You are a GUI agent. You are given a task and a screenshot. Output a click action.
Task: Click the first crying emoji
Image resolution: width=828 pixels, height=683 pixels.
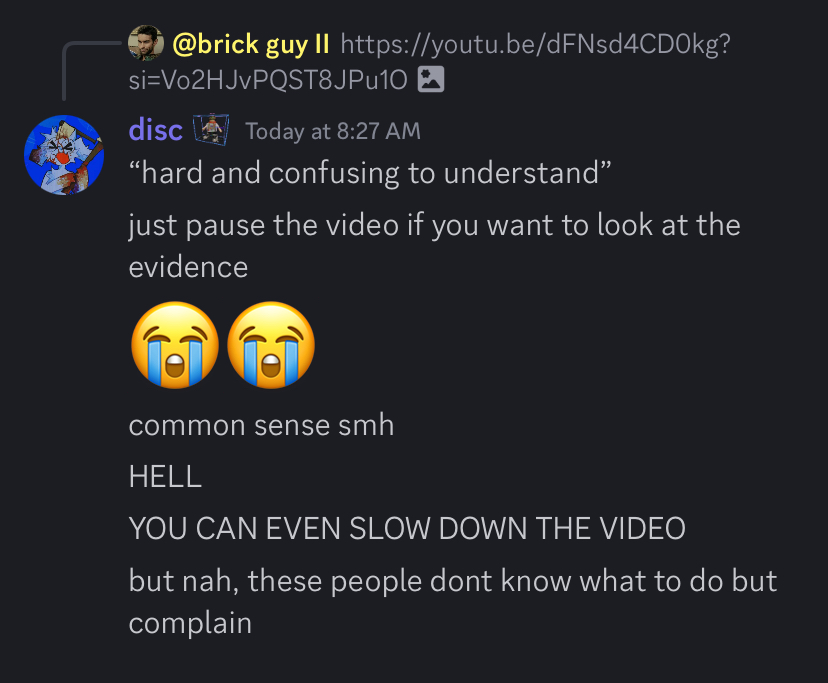click(x=175, y=345)
